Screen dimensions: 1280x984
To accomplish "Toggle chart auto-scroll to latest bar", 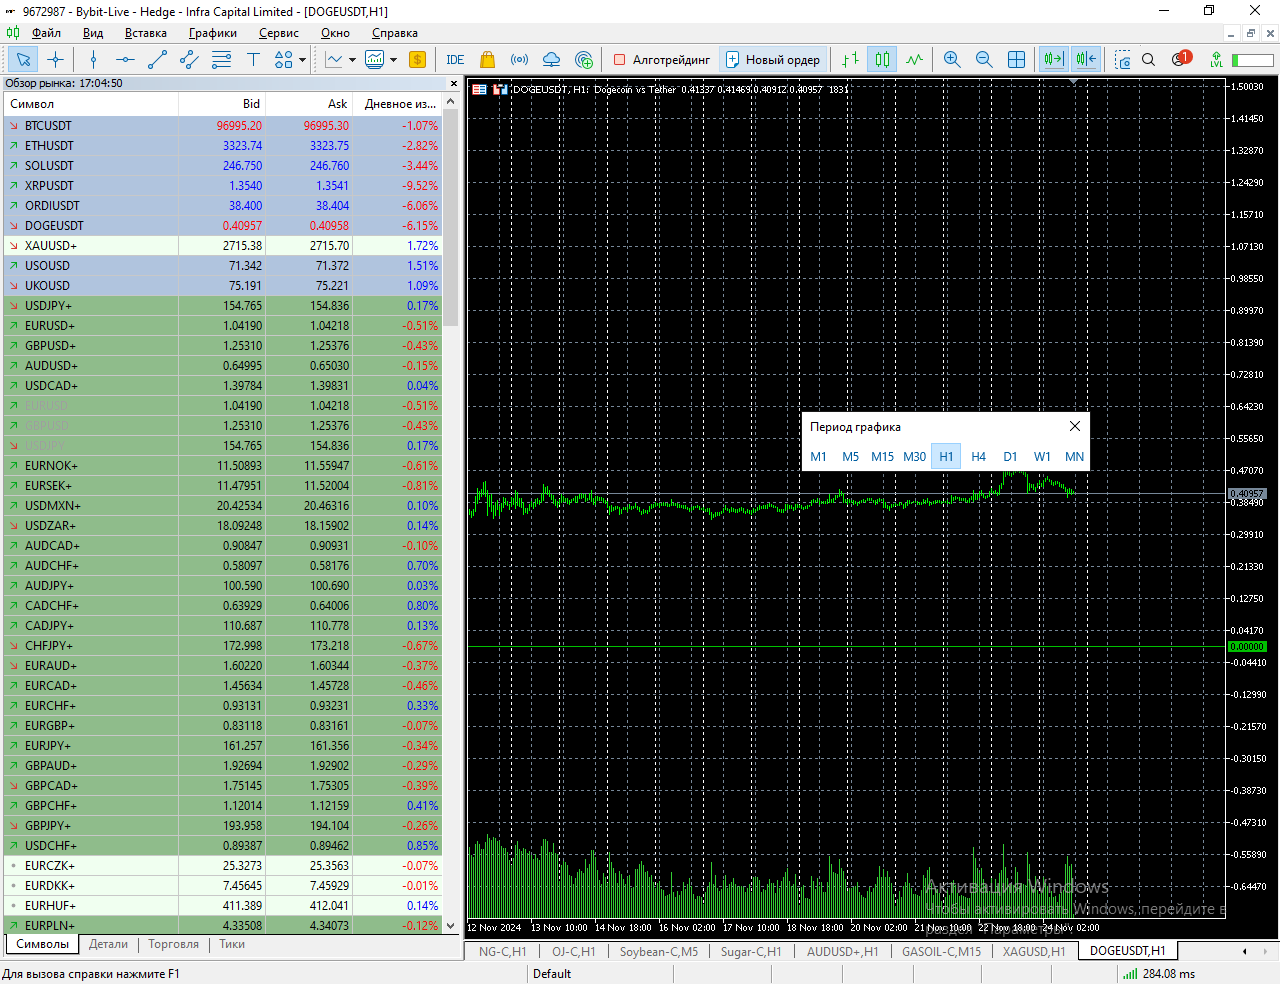I will [1053, 60].
